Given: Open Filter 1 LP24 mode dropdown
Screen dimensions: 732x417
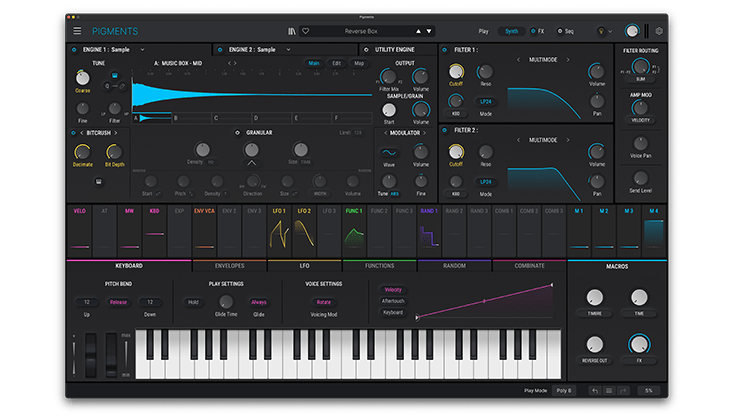Looking at the screenshot, I should (486, 101).
